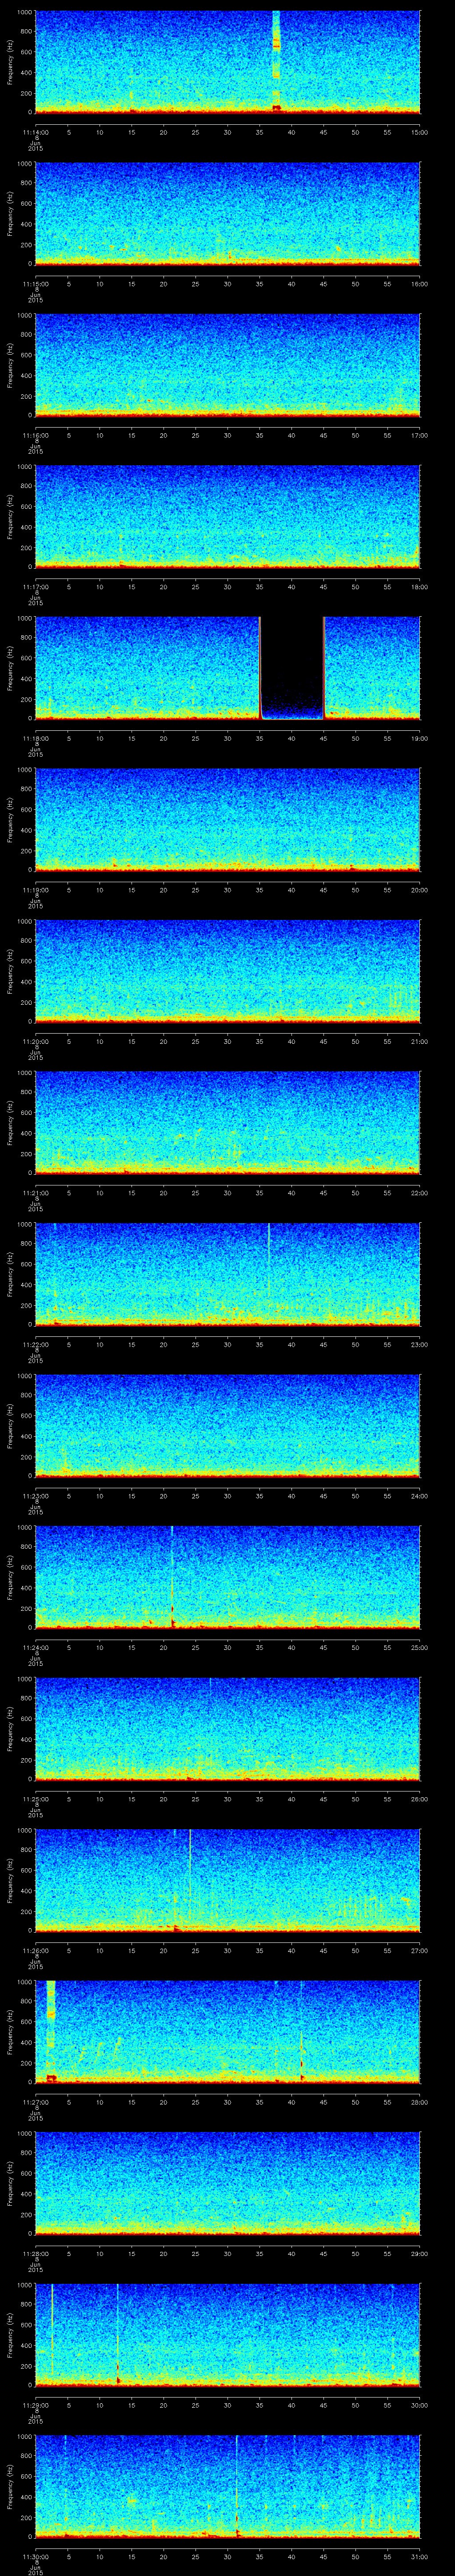Click the "17:00" end time label
The height and width of the screenshot is (2576, 455).
(420, 435)
